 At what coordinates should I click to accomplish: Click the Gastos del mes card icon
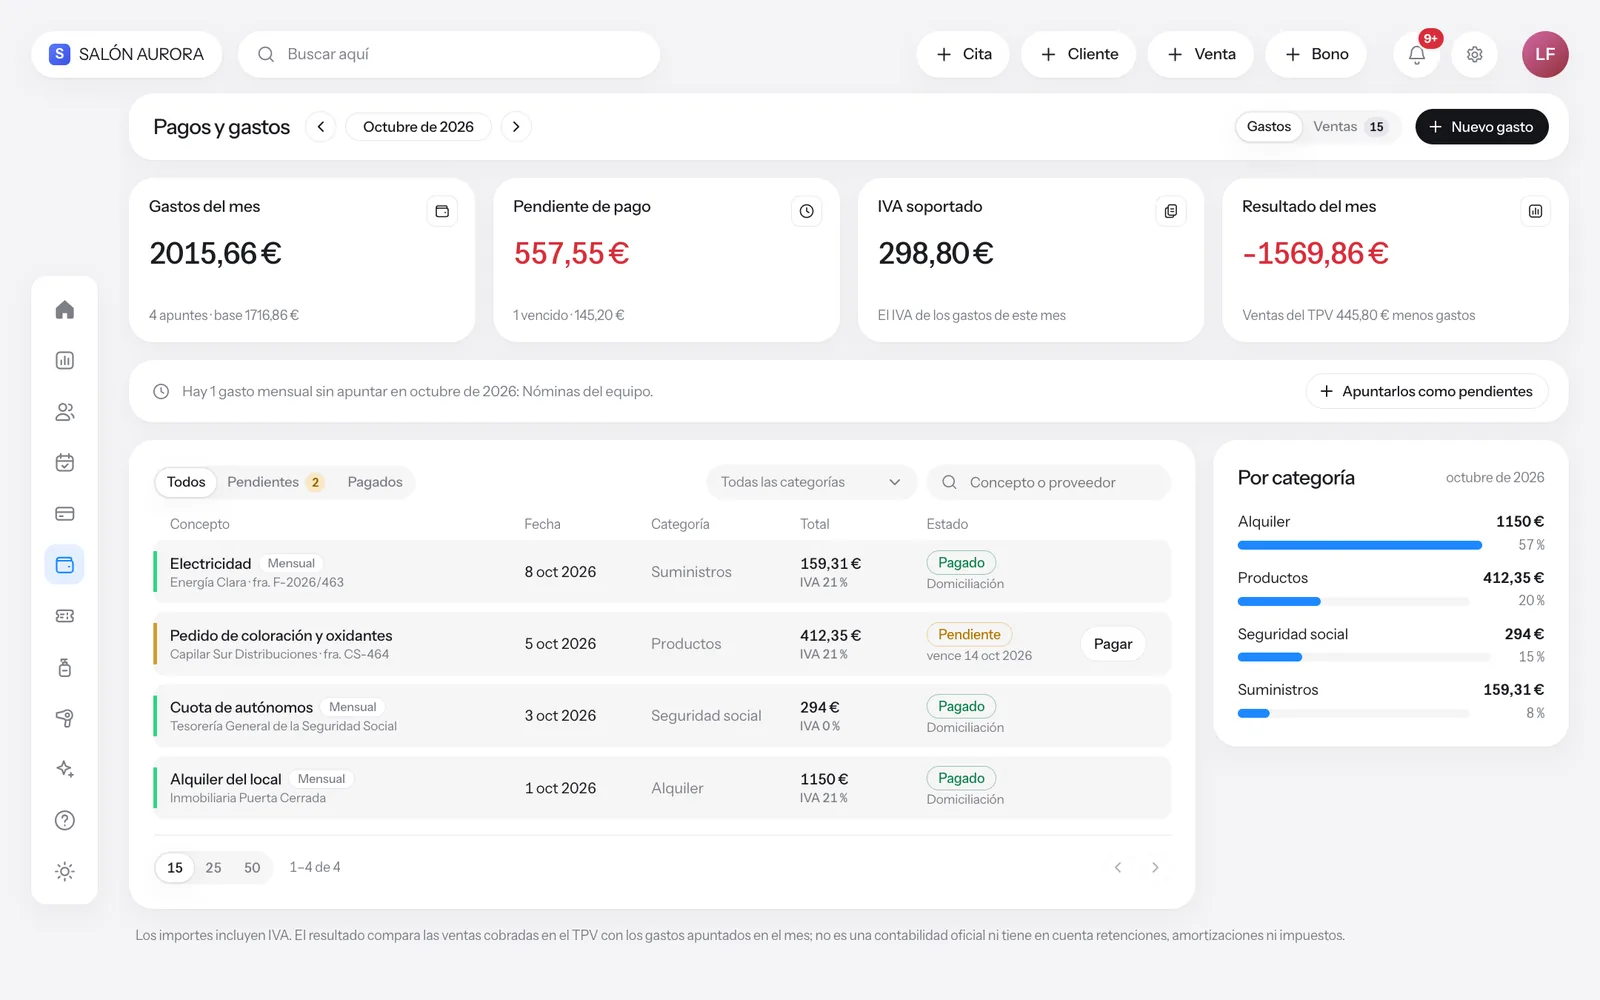point(442,211)
